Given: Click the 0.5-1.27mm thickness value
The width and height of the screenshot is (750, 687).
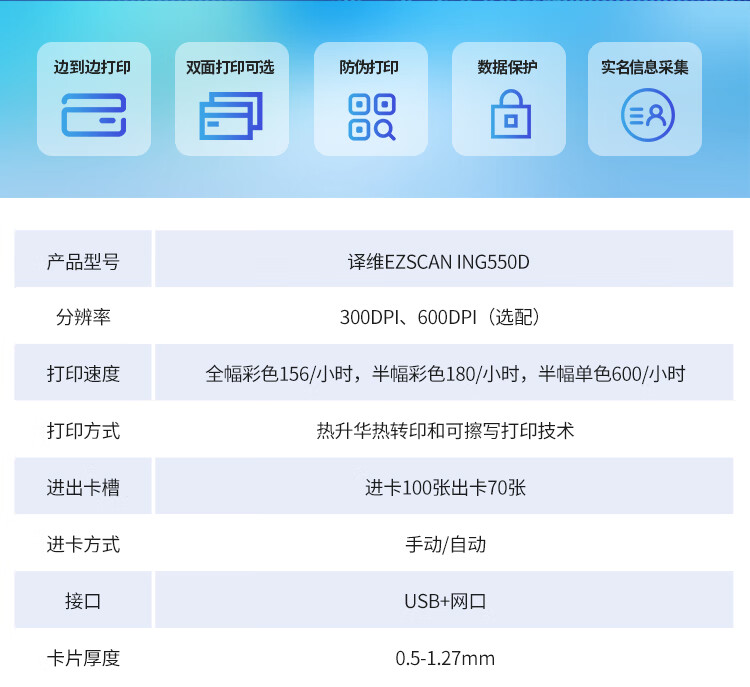Looking at the screenshot, I should (445, 658).
